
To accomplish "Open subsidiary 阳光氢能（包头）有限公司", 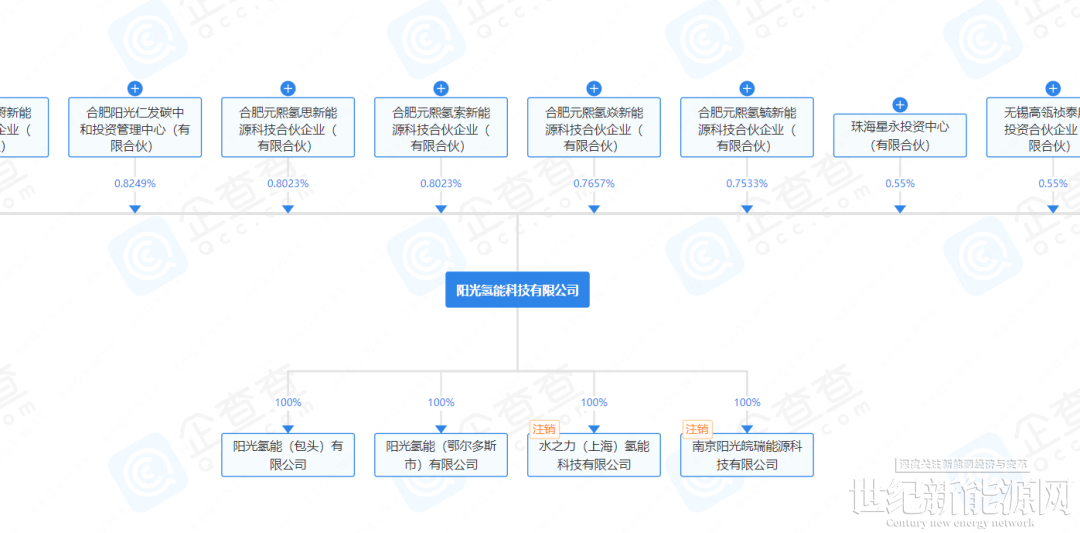I will click(x=288, y=454).
